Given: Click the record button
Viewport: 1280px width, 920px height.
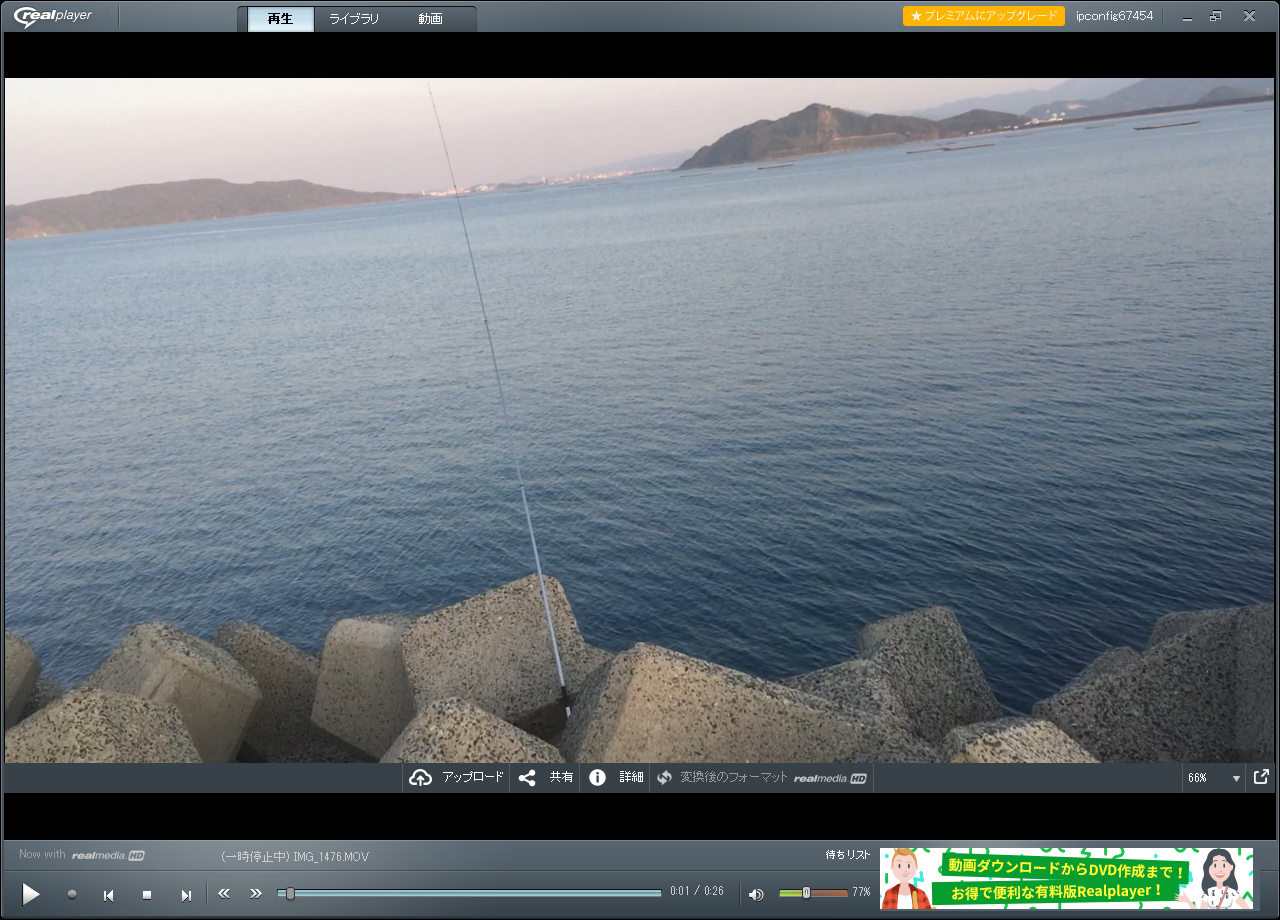Looking at the screenshot, I should (x=72, y=894).
